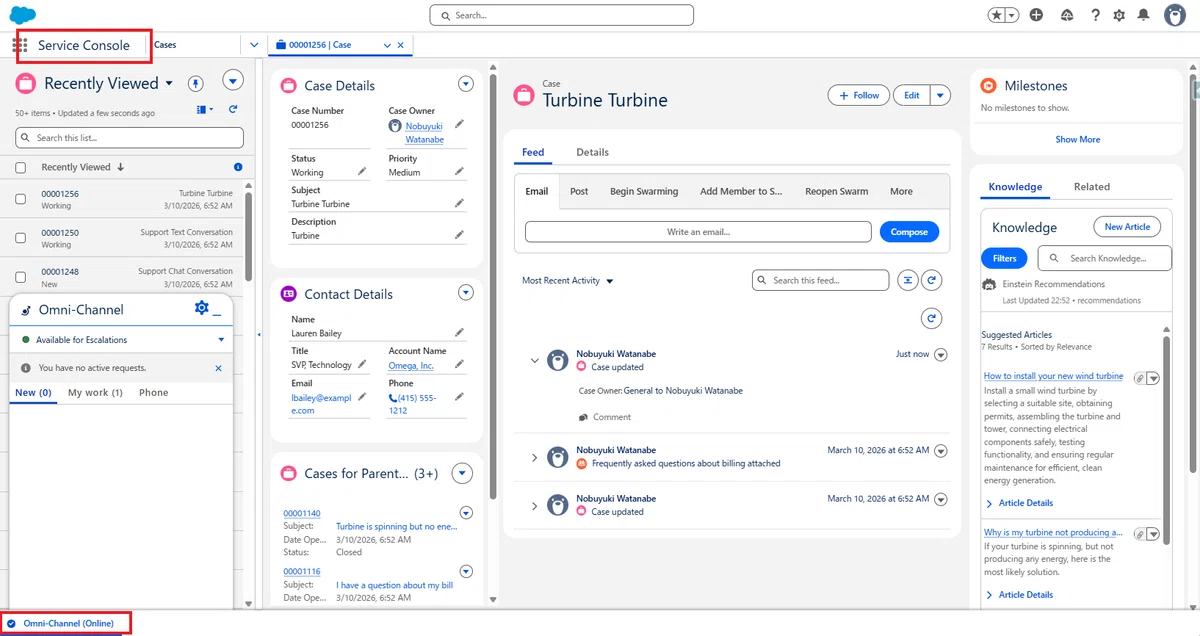Click expand all feed items icon
Viewport: 1200px width, 636px height.
[x=907, y=280]
